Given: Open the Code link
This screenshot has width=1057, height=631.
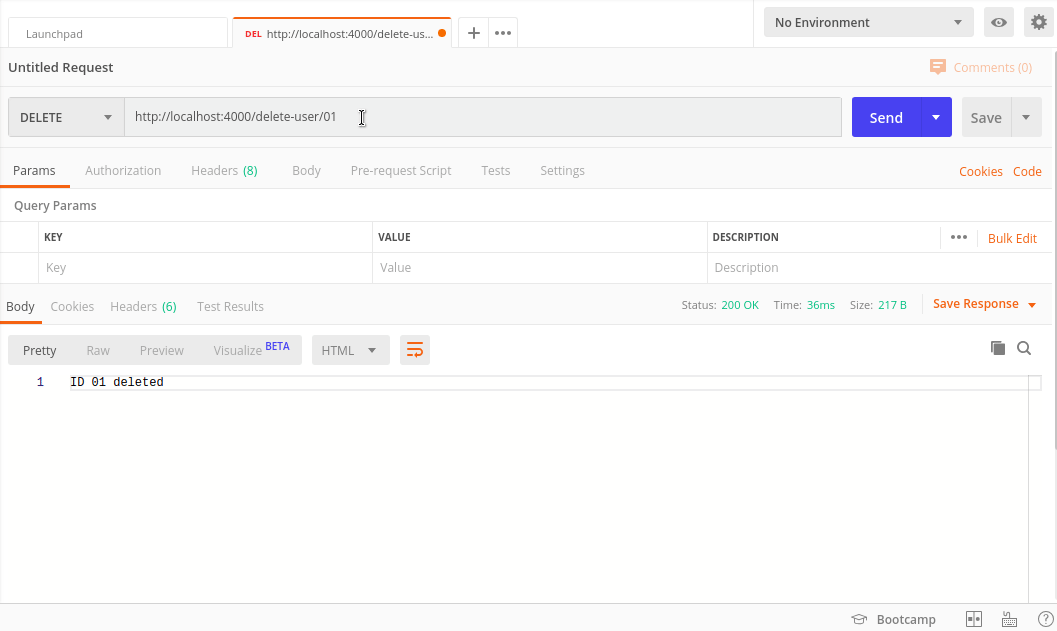Looking at the screenshot, I should tap(1027, 171).
